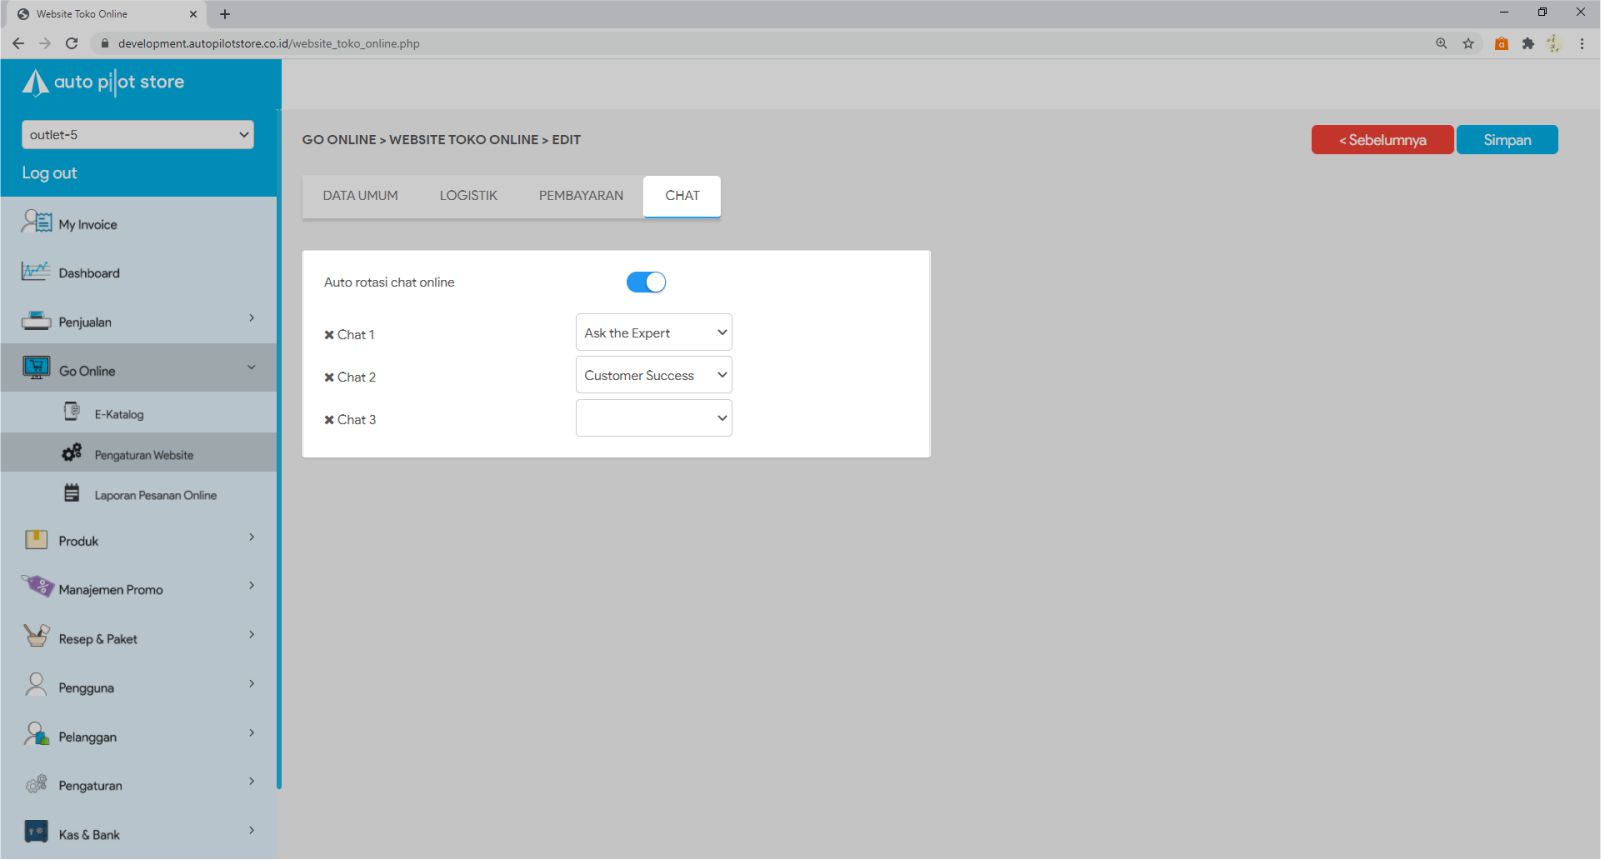The image size is (1601, 860).
Task: Remove Chat 1 using its X icon
Action: 329,335
